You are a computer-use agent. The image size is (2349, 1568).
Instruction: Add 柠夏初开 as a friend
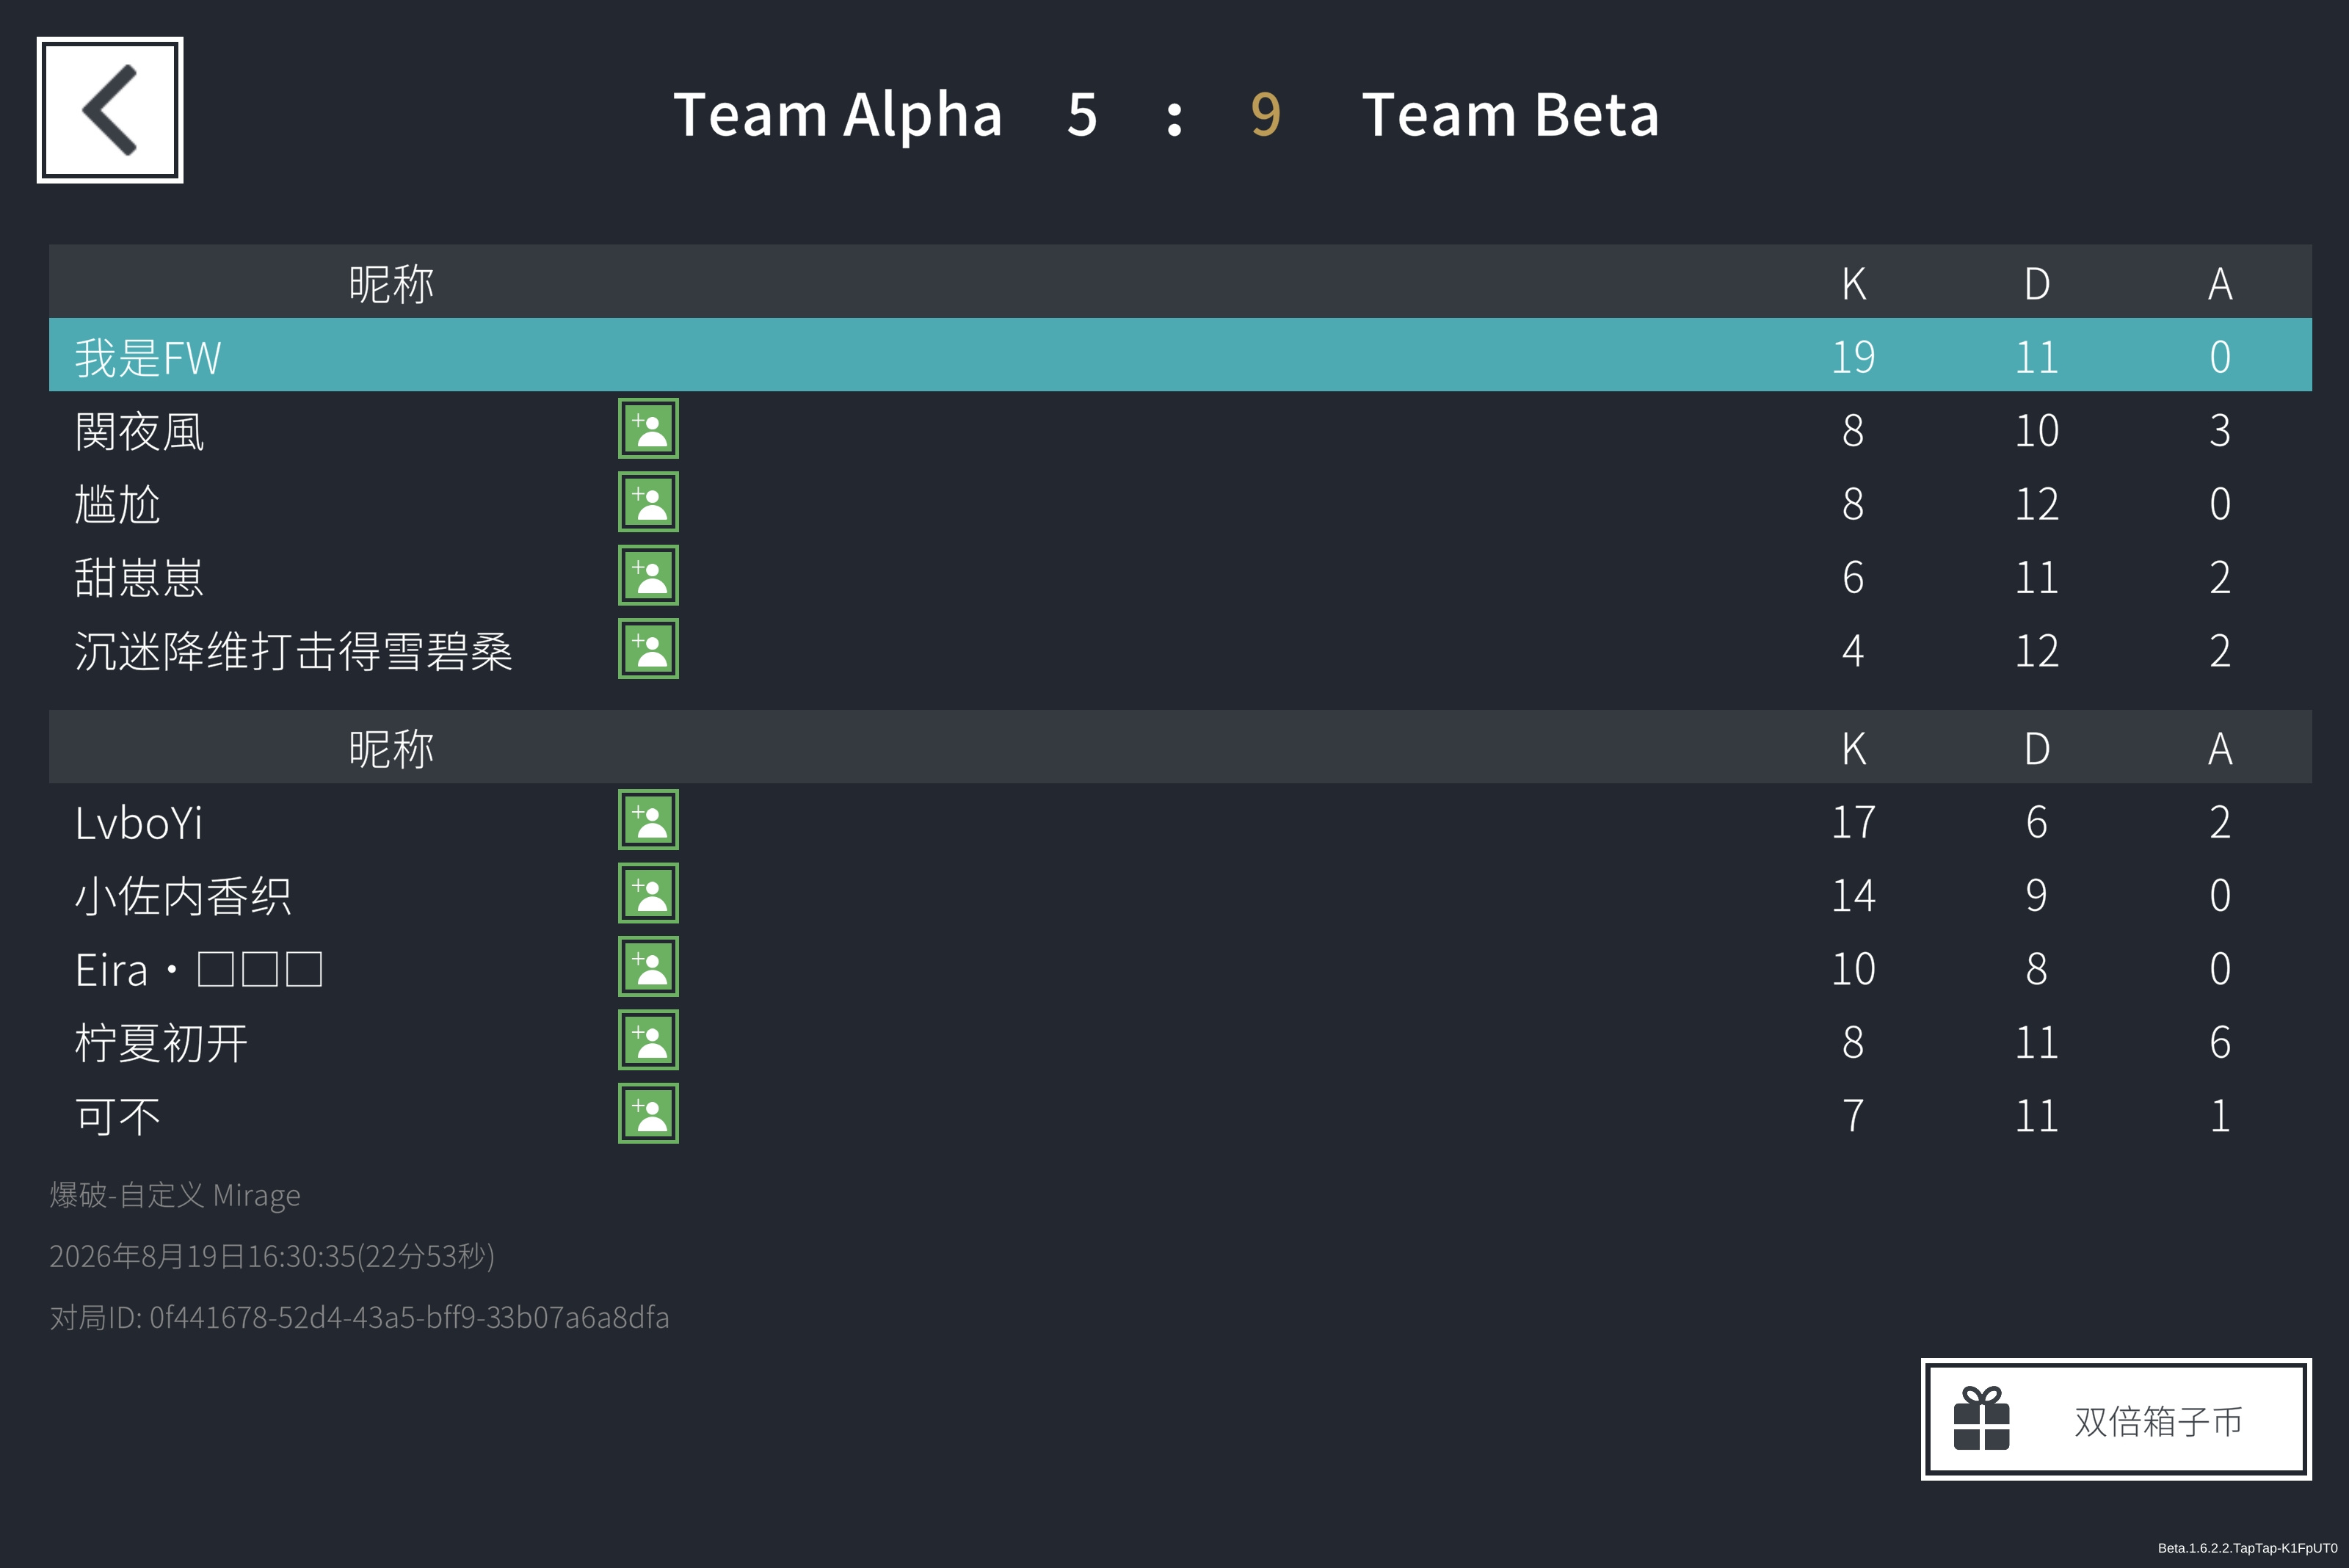[648, 1040]
